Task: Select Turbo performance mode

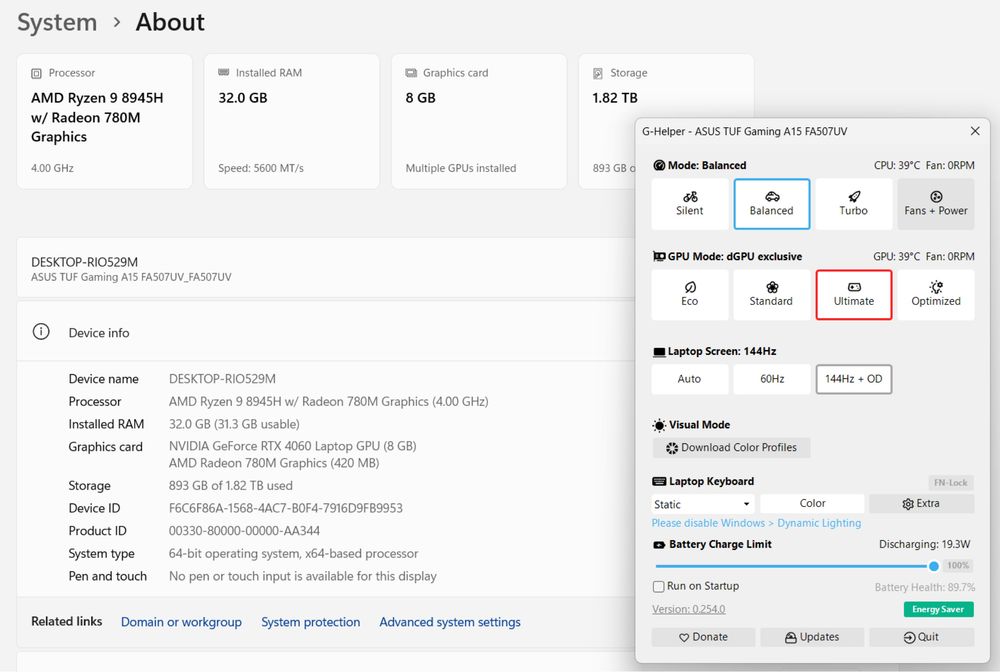Action: point(853,204)
